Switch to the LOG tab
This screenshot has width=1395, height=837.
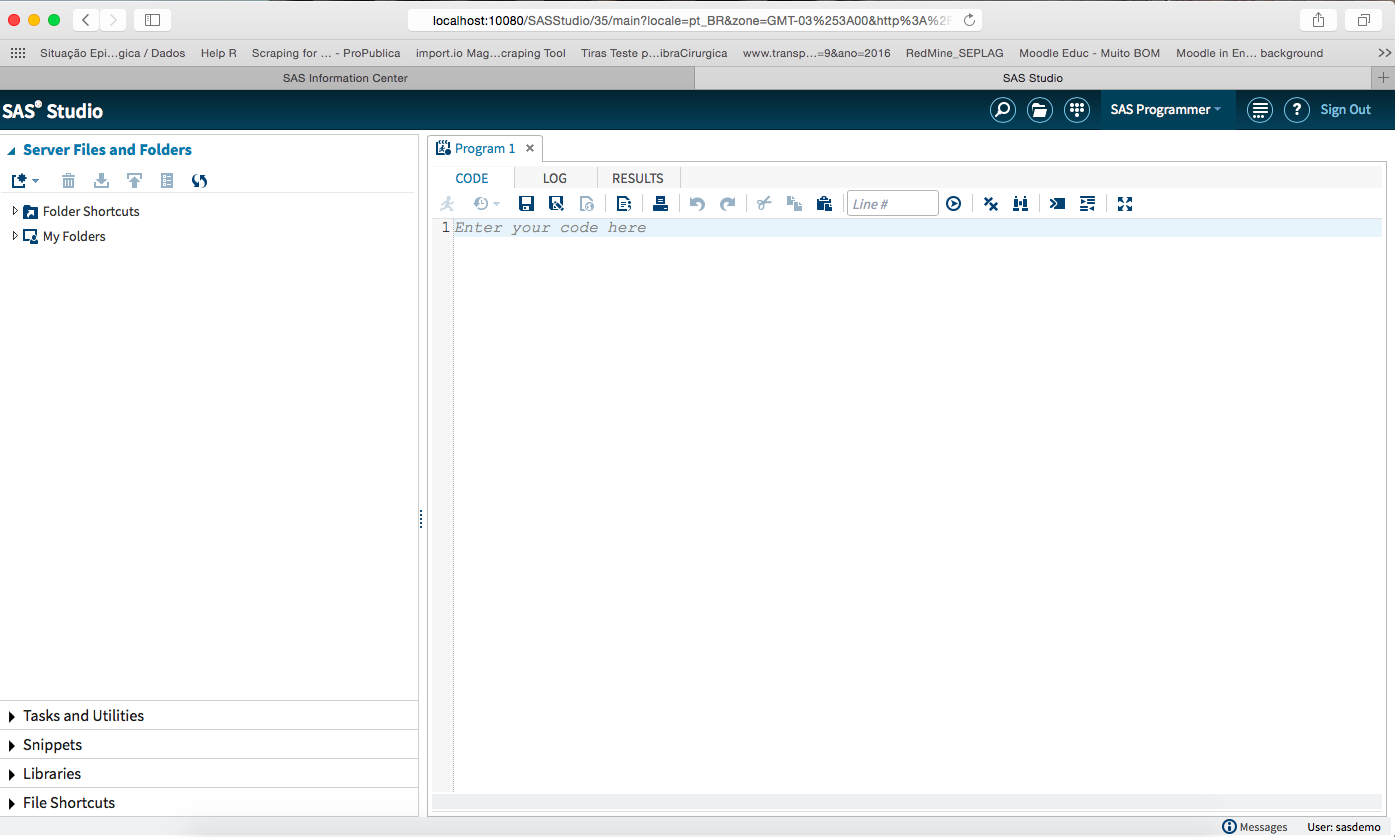(555, 178)
